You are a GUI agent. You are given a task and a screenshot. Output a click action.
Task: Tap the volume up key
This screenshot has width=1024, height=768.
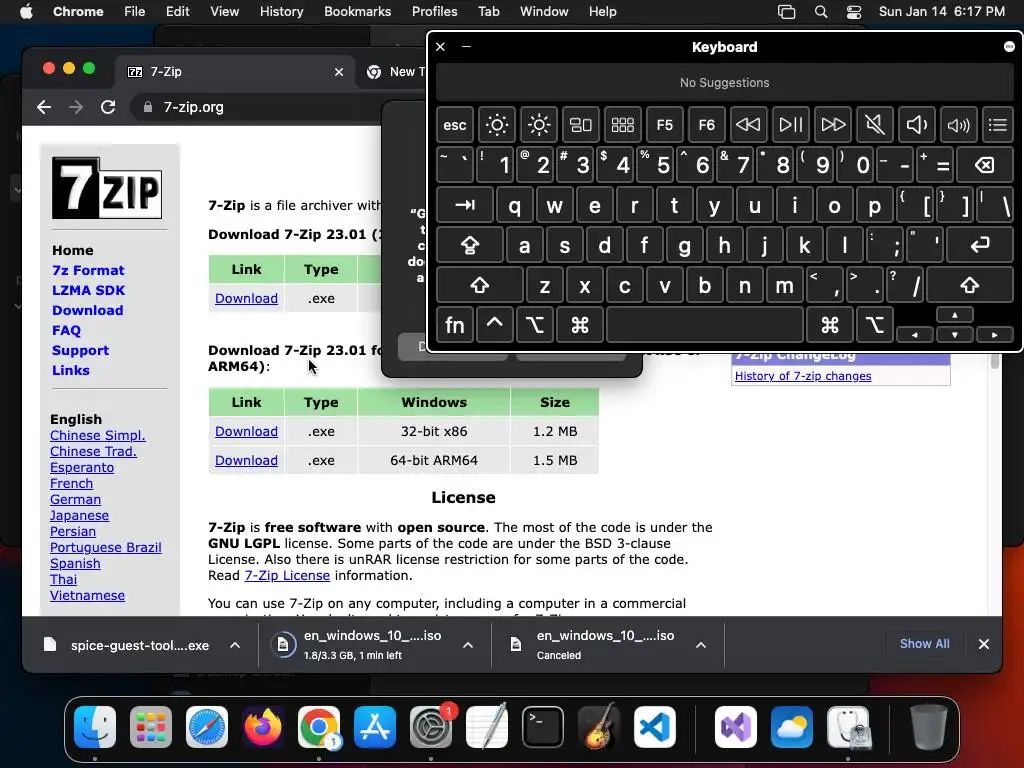[x=958, y=125]
